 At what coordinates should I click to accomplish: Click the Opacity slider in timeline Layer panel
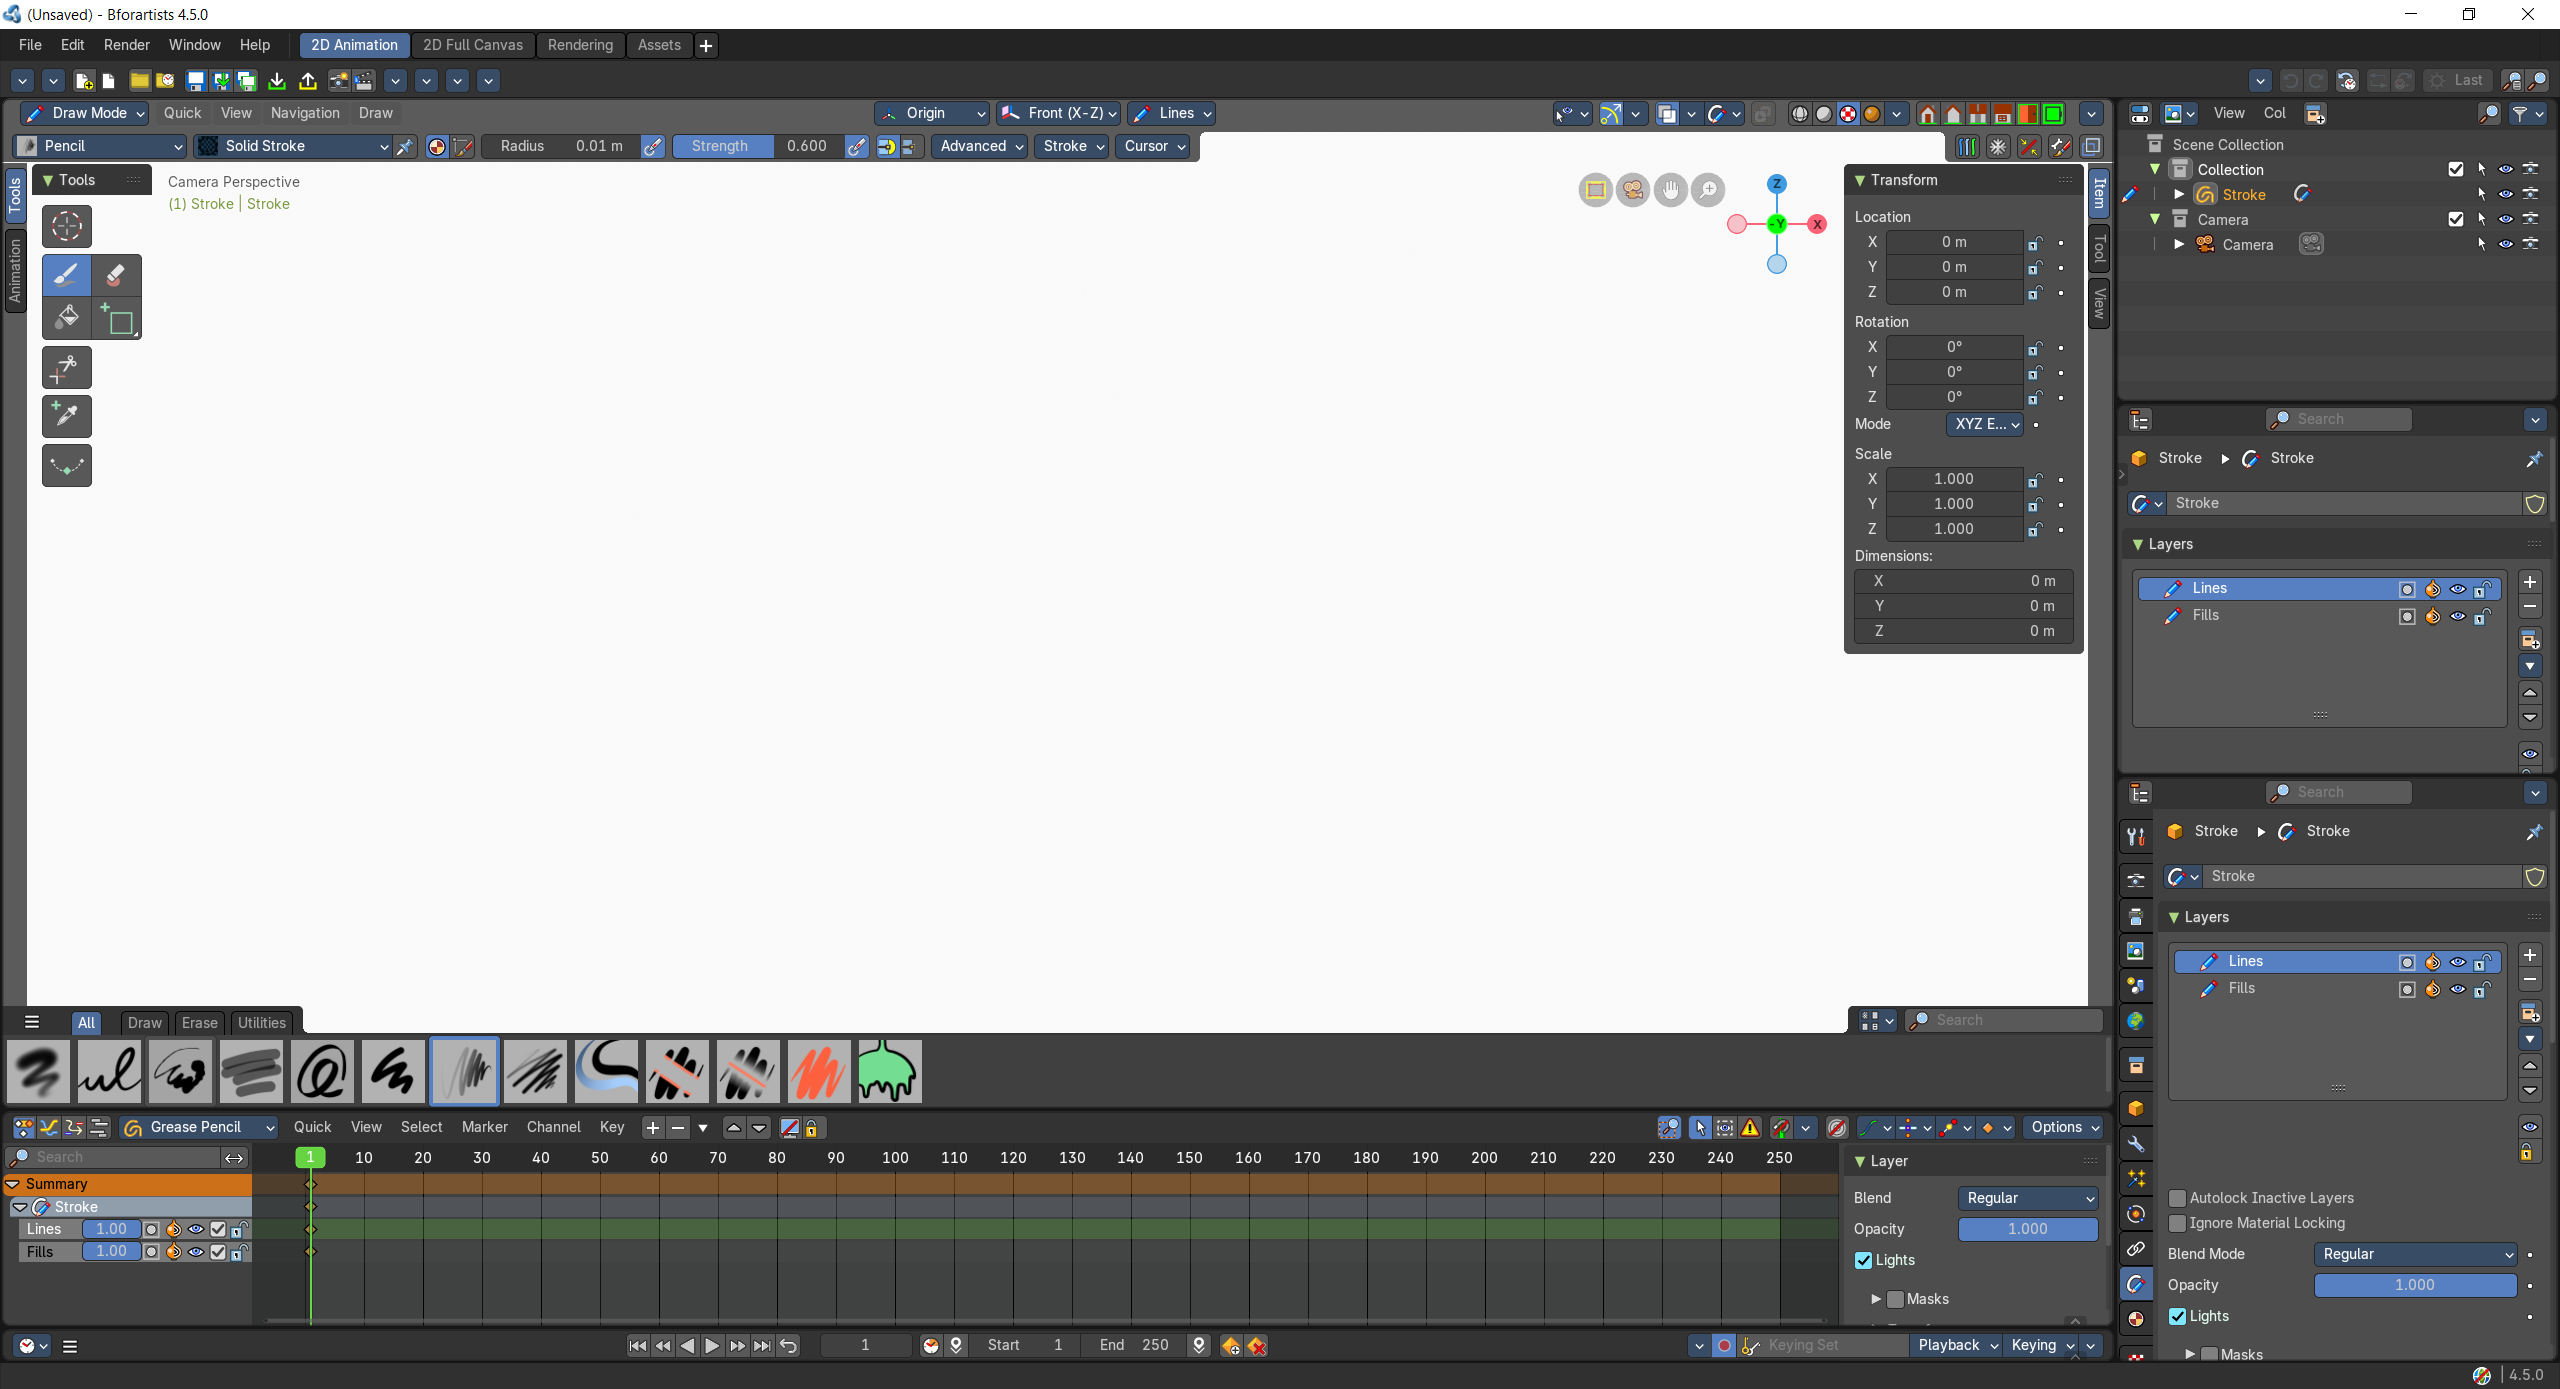(2027, 1229)
